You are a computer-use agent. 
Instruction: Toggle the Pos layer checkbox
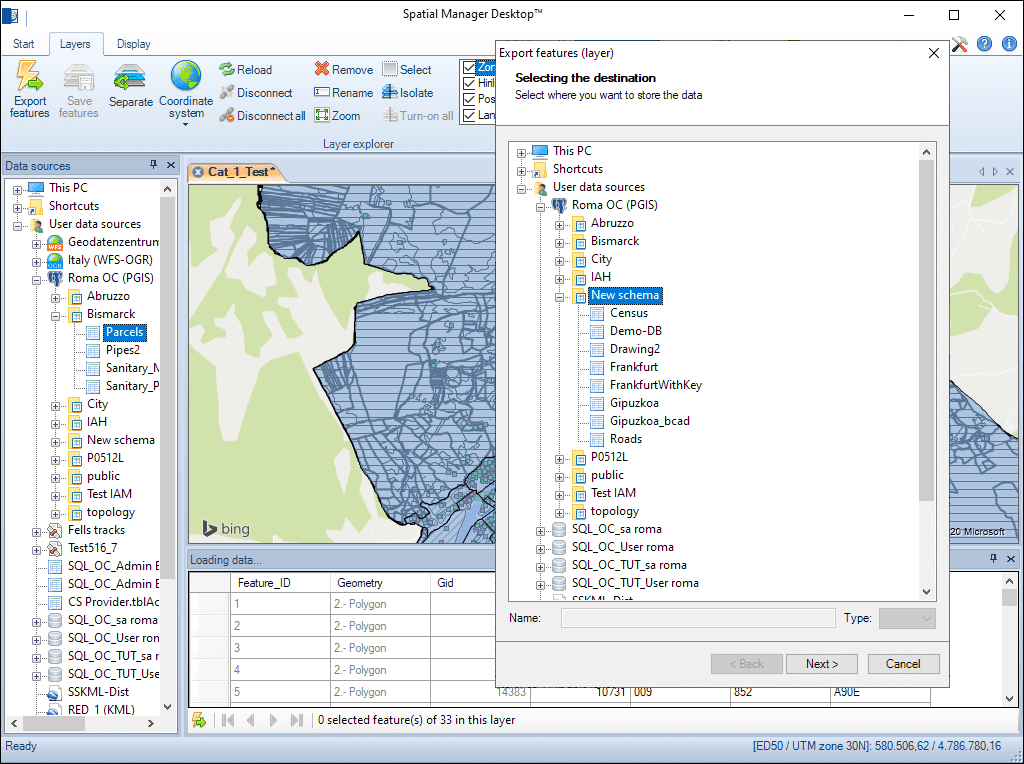tap(469, 99)
